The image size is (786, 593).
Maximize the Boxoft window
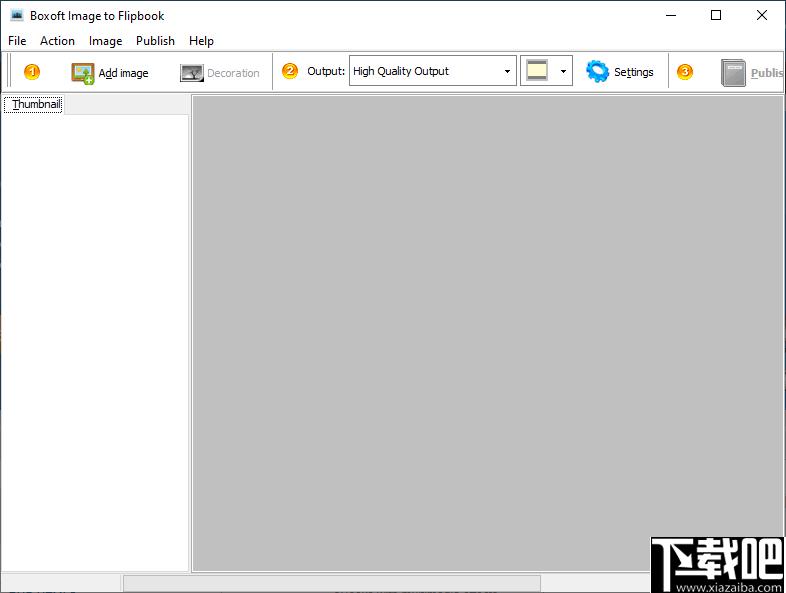click(716, 16)
